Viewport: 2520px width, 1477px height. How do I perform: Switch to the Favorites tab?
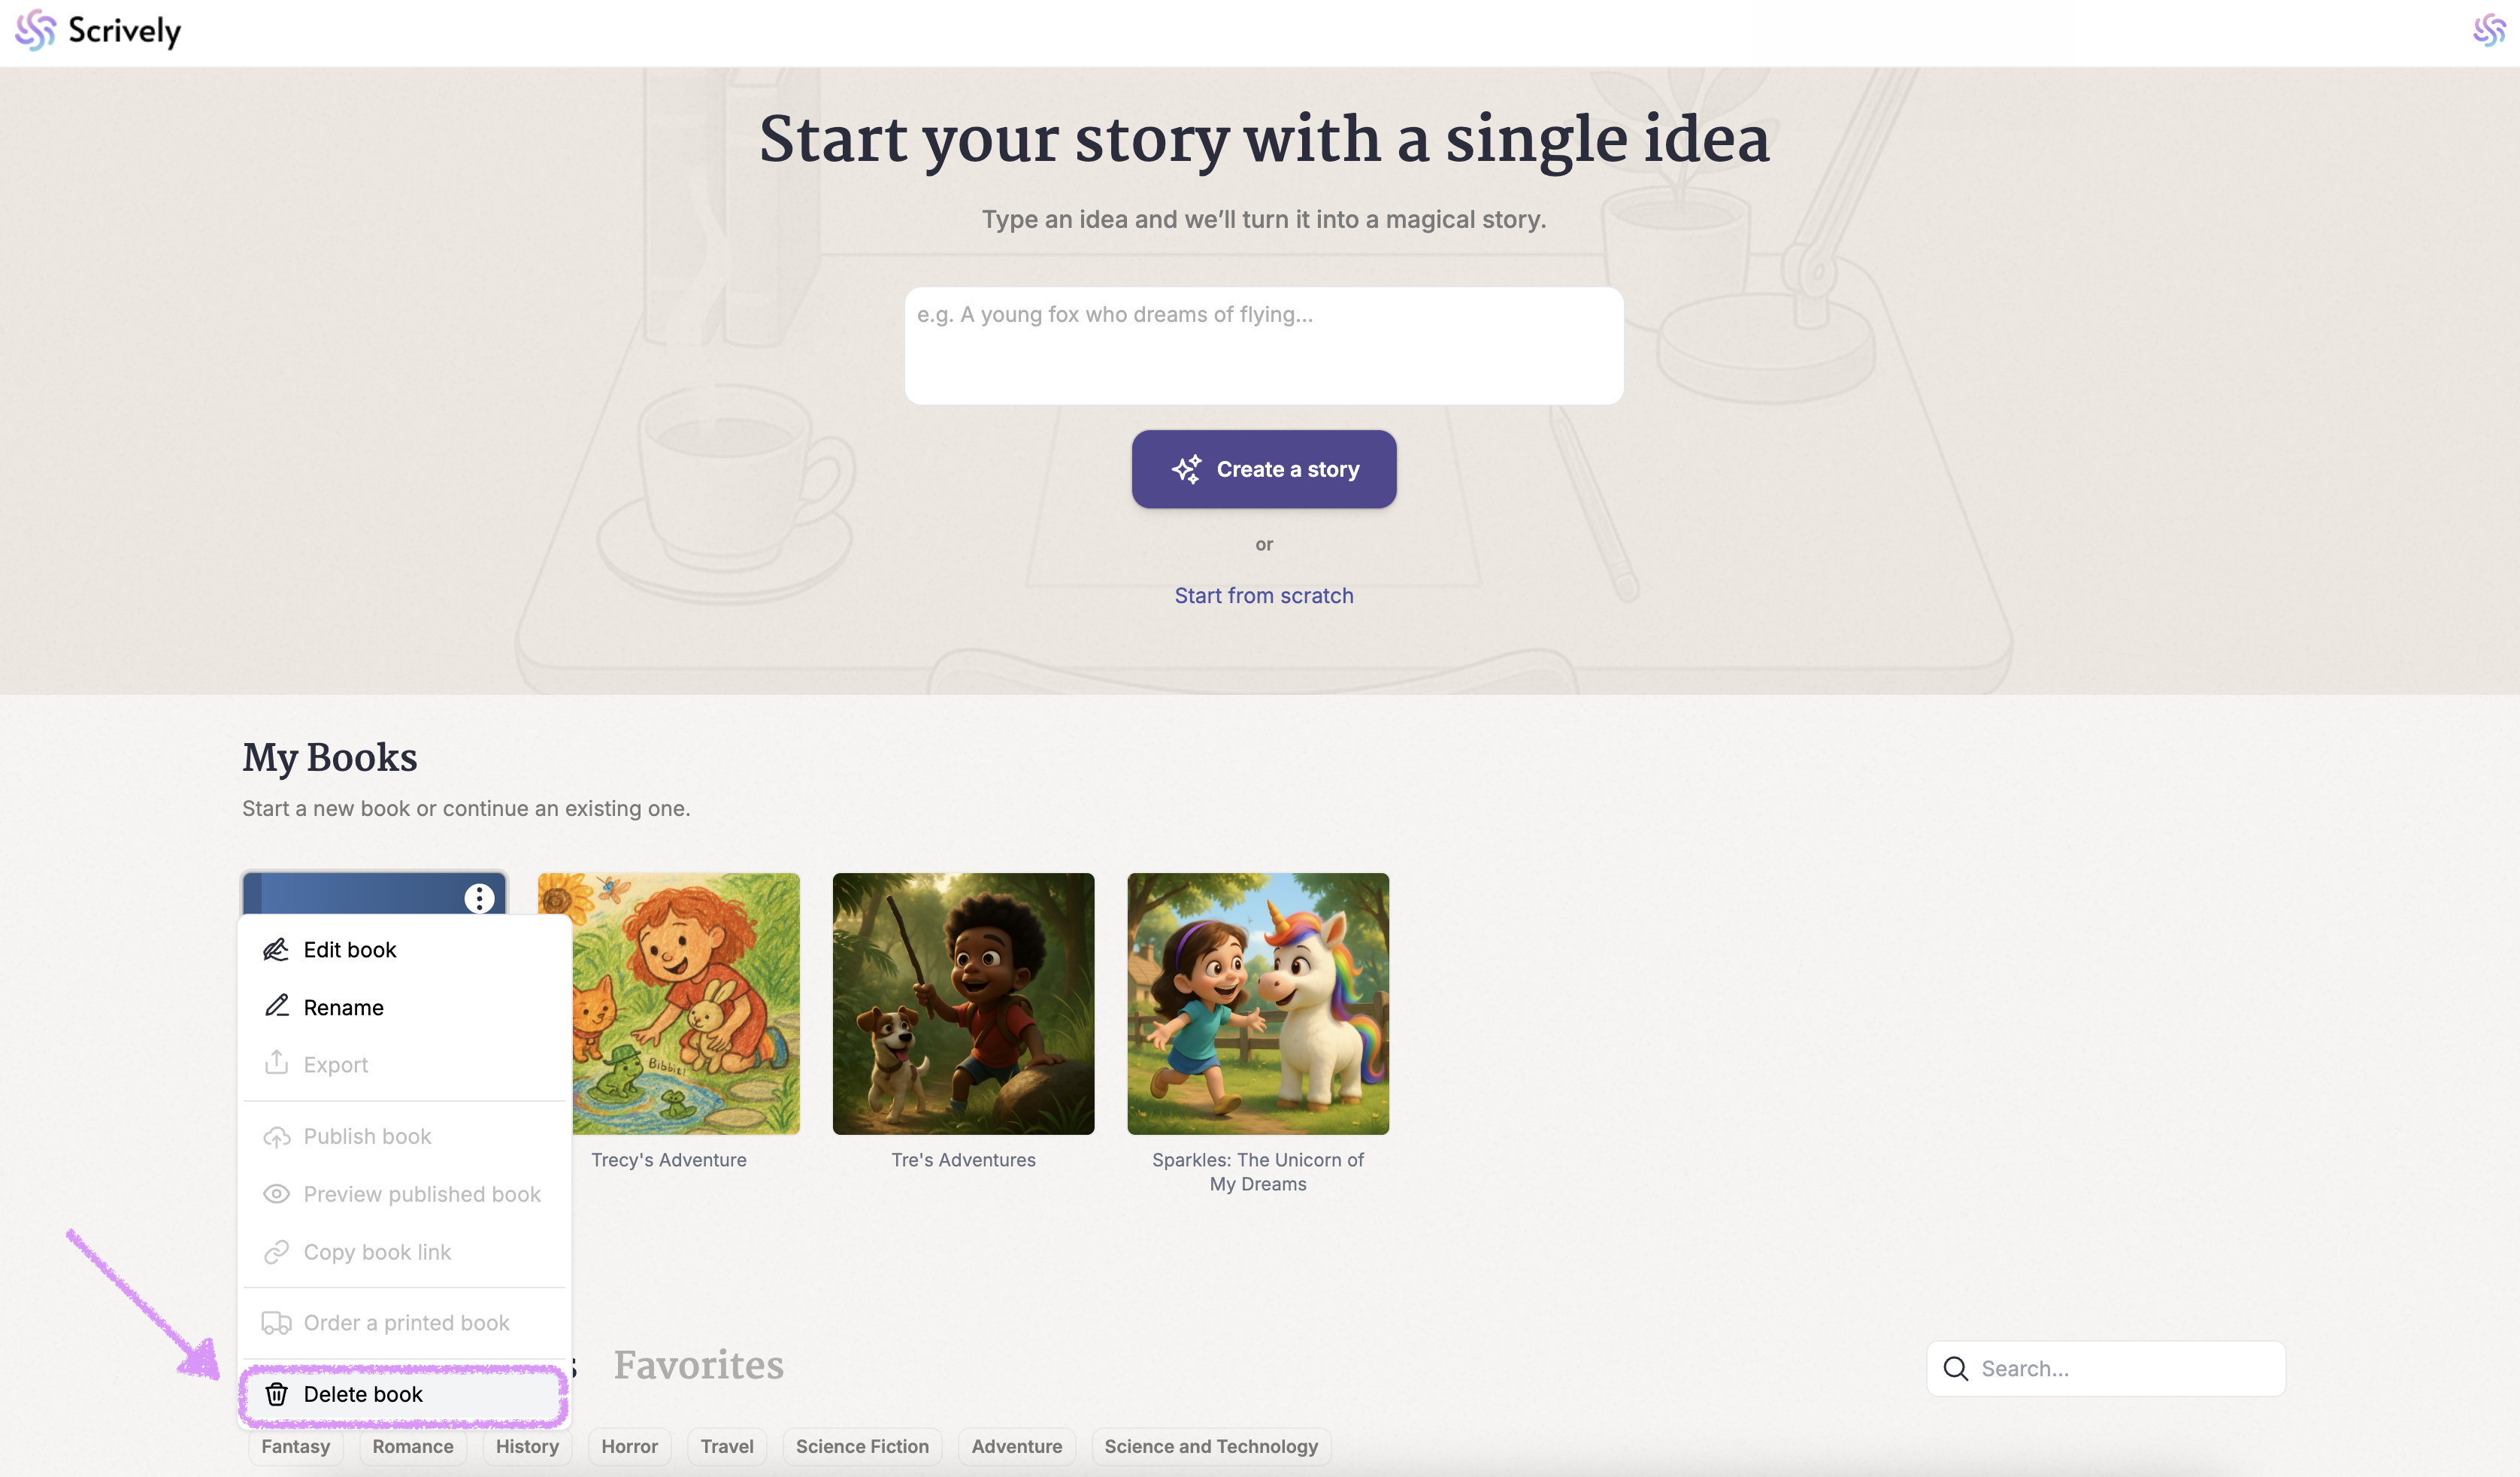[x=698, y=1366]
